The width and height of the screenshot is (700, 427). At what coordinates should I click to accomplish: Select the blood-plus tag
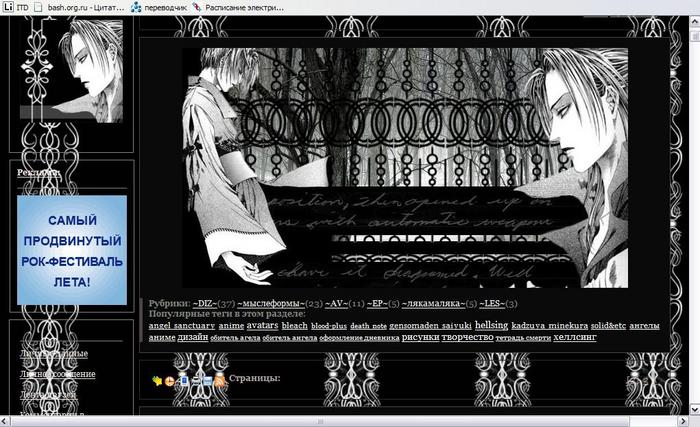(x=329, y=327)
